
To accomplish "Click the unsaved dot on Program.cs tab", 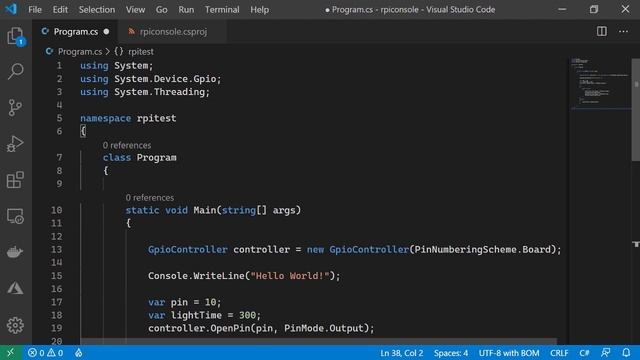I will pyautogui.click(x=107, y=31).
